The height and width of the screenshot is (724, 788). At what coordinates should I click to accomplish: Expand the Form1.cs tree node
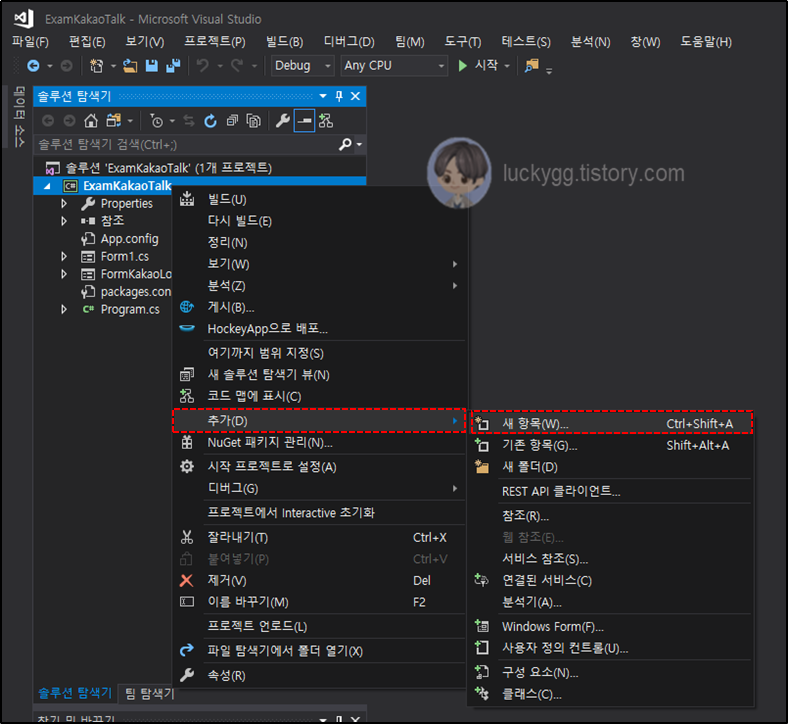click(x=64, y=257)
